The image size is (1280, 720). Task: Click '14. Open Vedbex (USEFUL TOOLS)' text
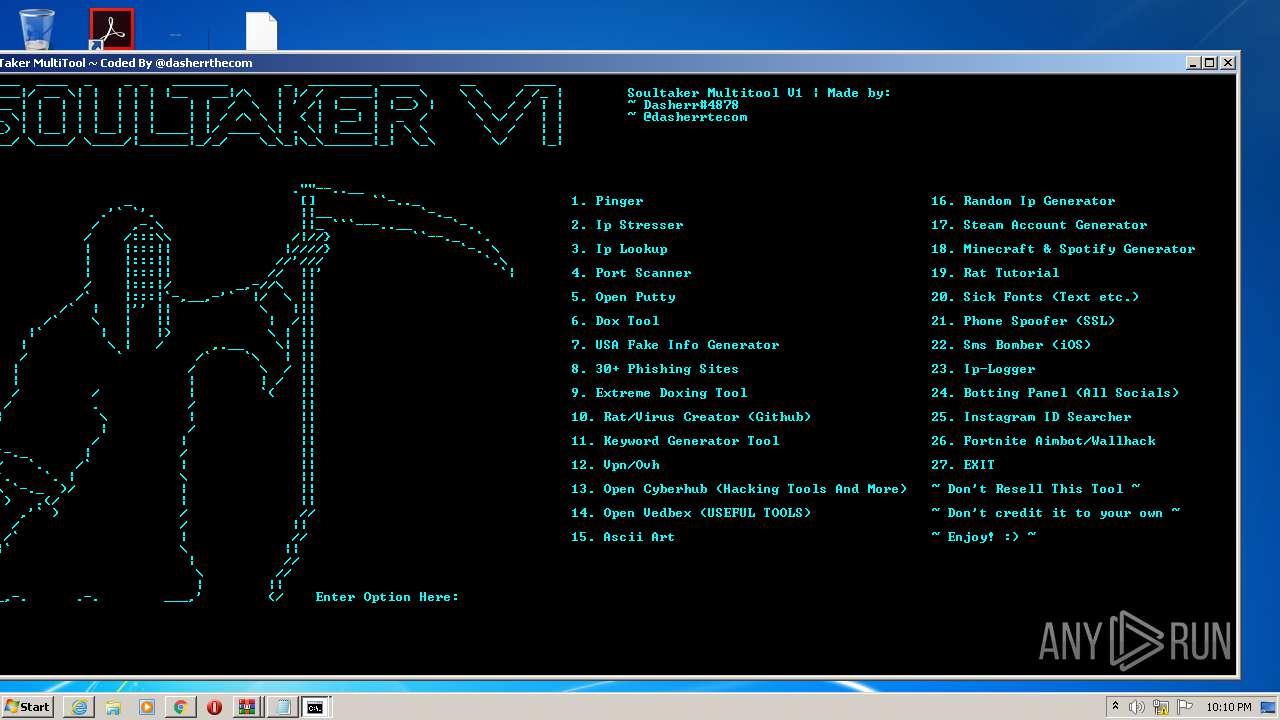click(x=691, y=513)
